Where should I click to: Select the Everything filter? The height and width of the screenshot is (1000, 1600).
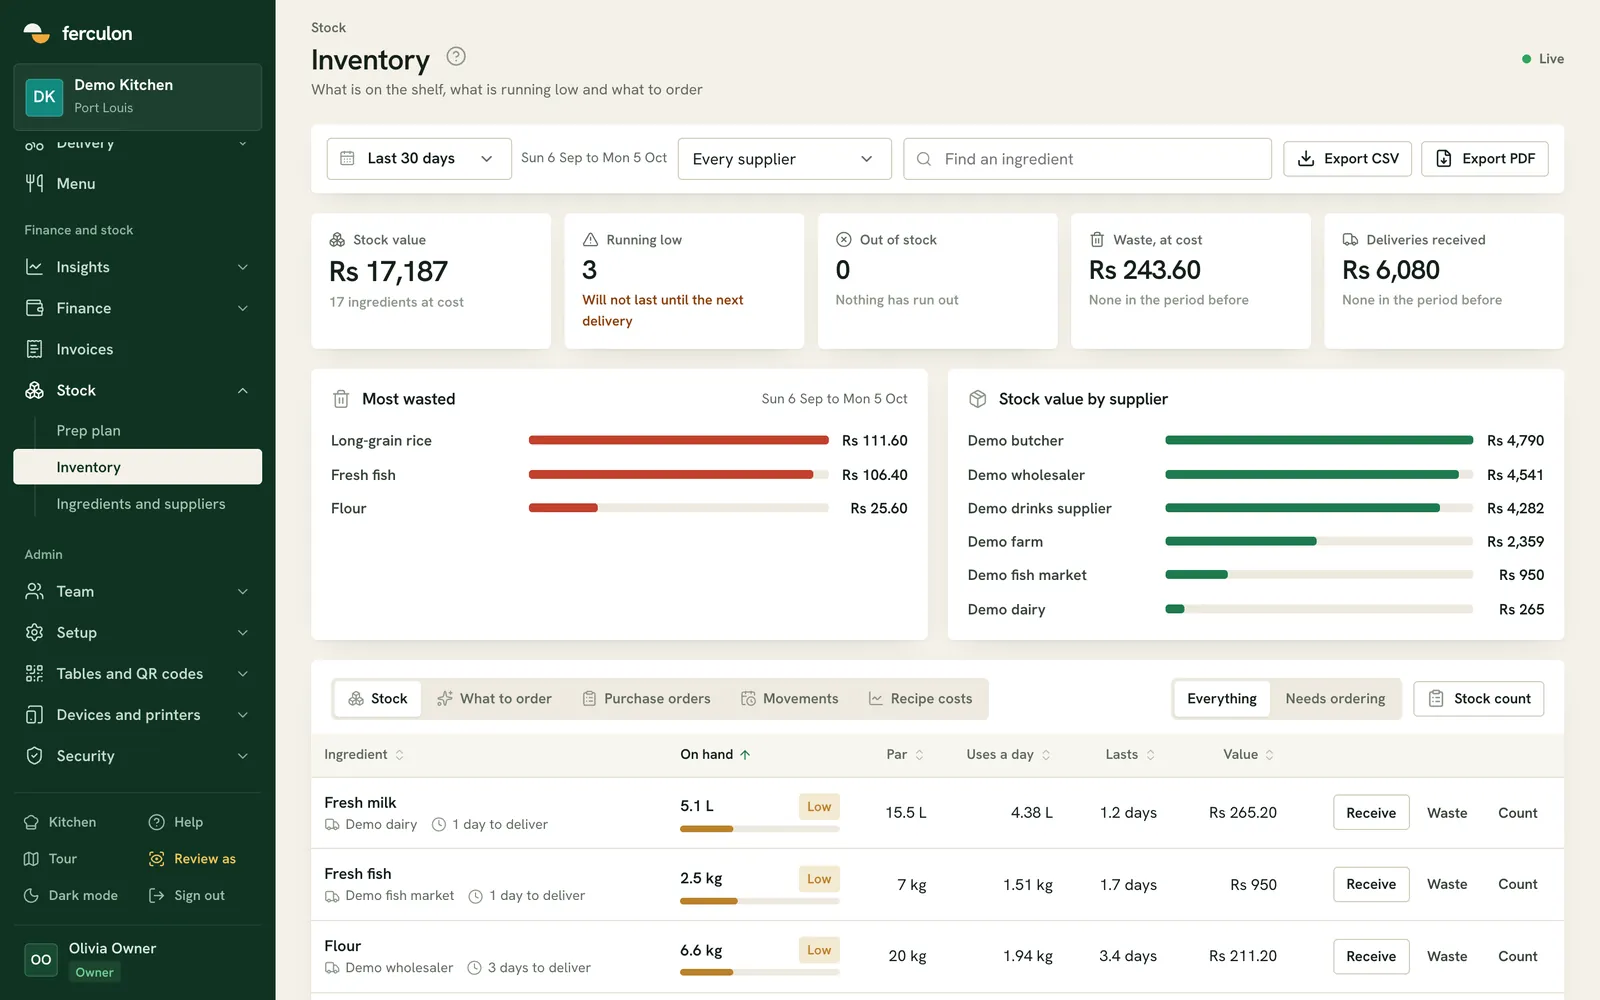point(1222,698)
